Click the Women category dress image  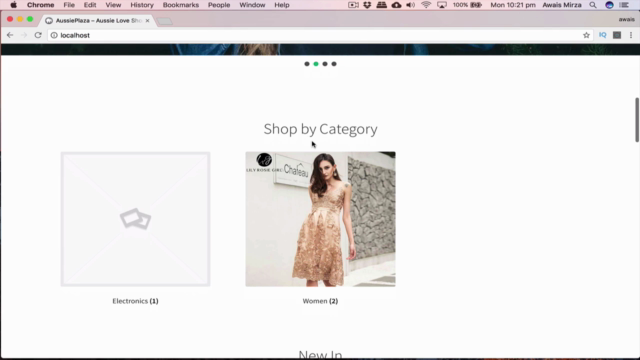point(320,219)
